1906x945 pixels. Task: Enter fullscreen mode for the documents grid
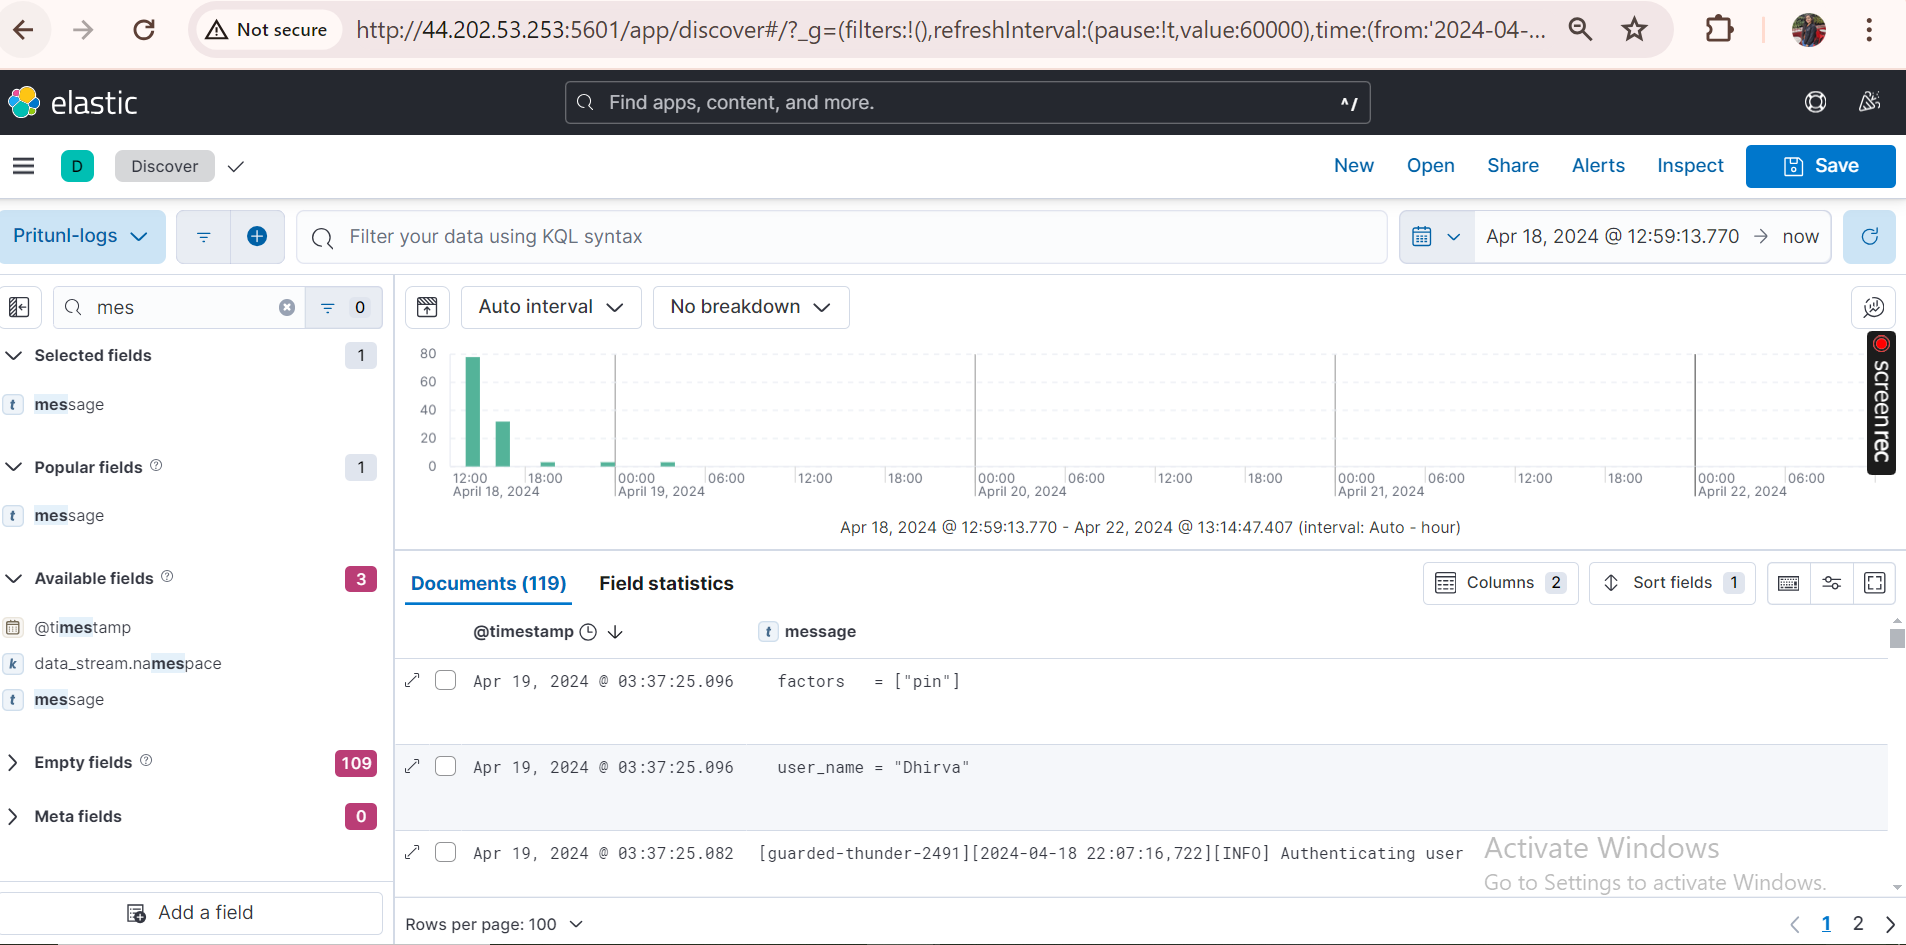[x=1875, y=583]
